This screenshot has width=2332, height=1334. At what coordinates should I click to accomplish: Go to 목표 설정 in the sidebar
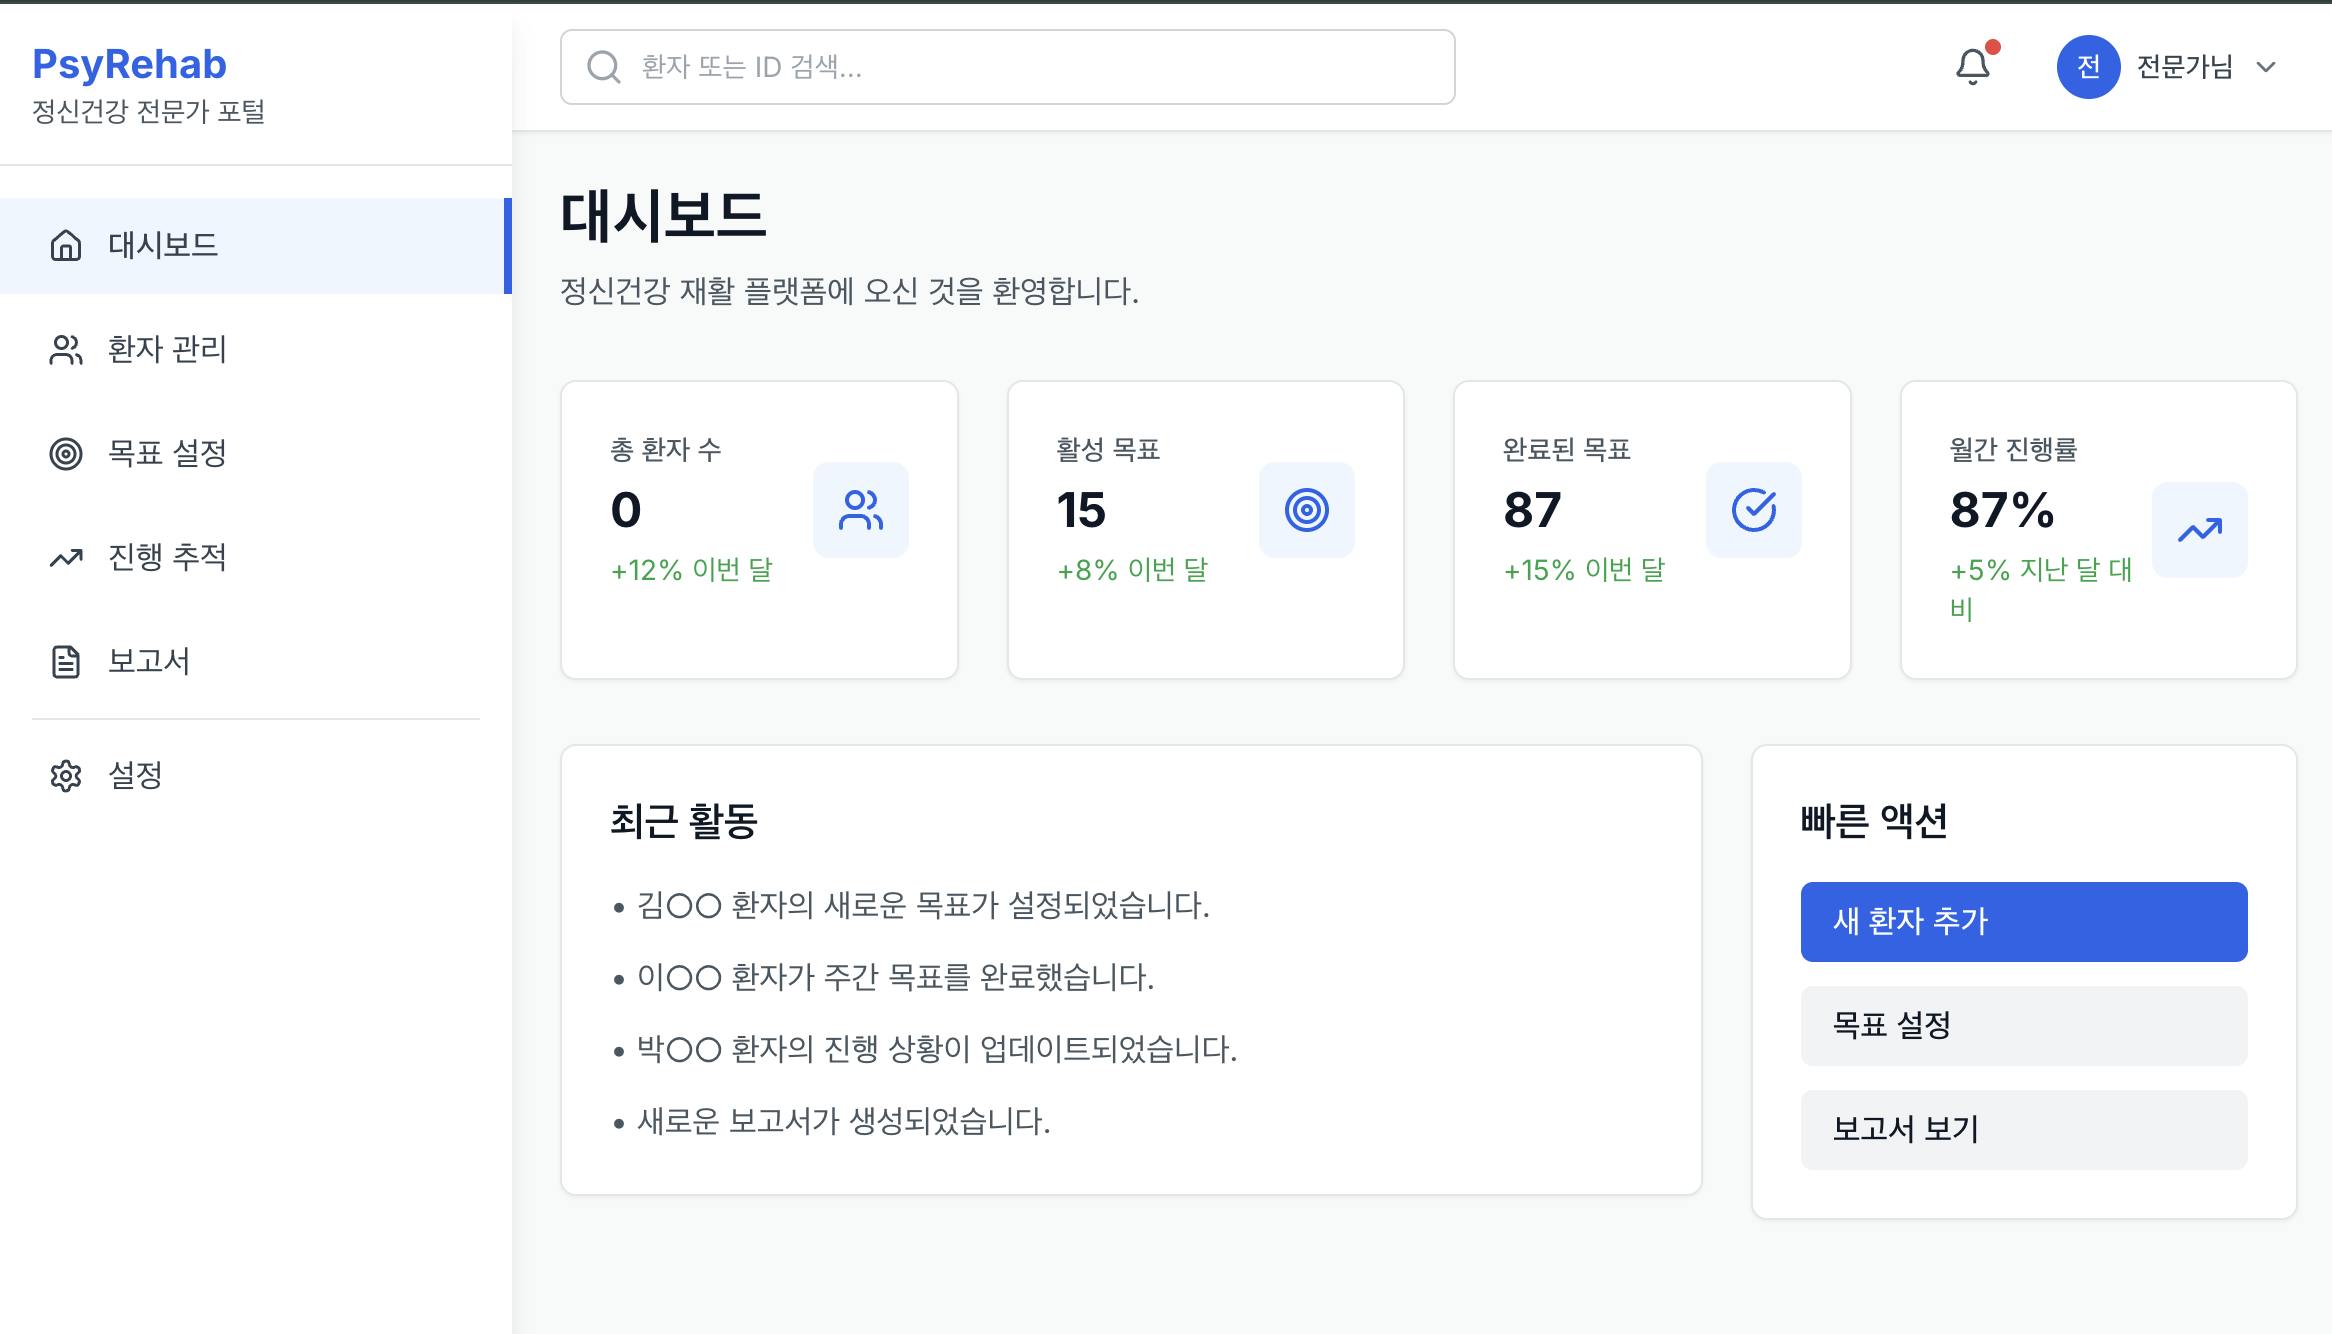click(256, 453)
